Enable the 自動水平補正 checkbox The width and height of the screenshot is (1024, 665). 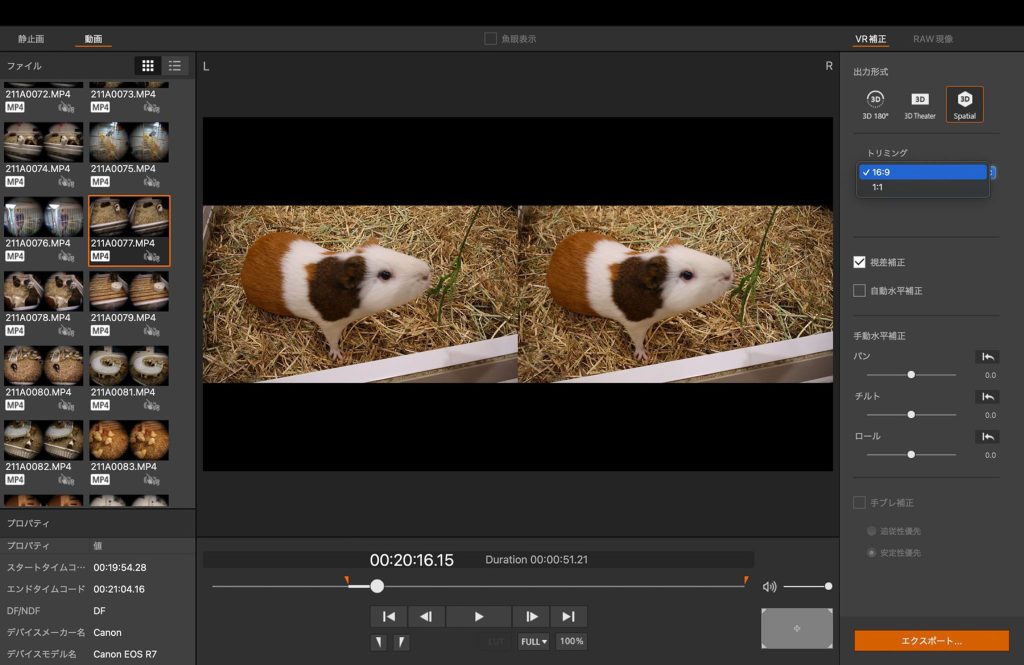pyautogui.click(x=859, y=291)
